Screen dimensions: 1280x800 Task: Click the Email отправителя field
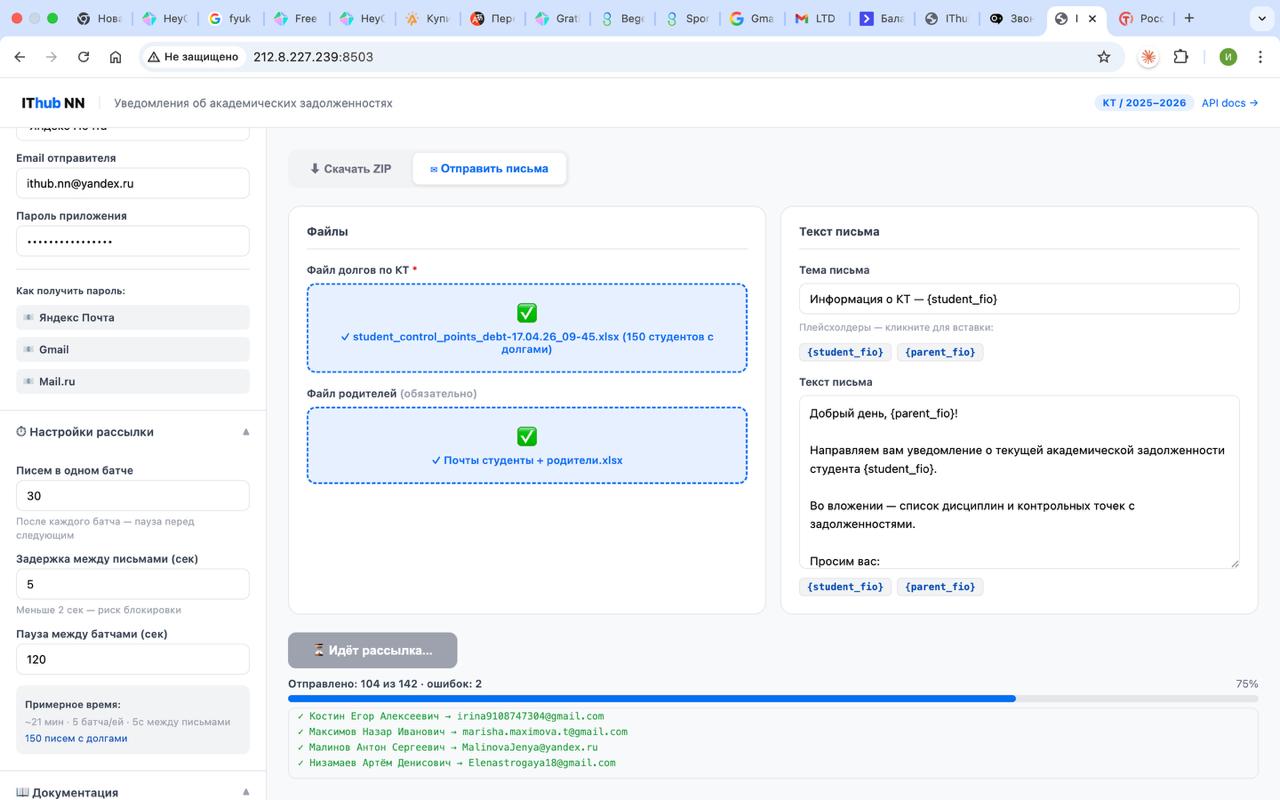(x=133, y=184)
